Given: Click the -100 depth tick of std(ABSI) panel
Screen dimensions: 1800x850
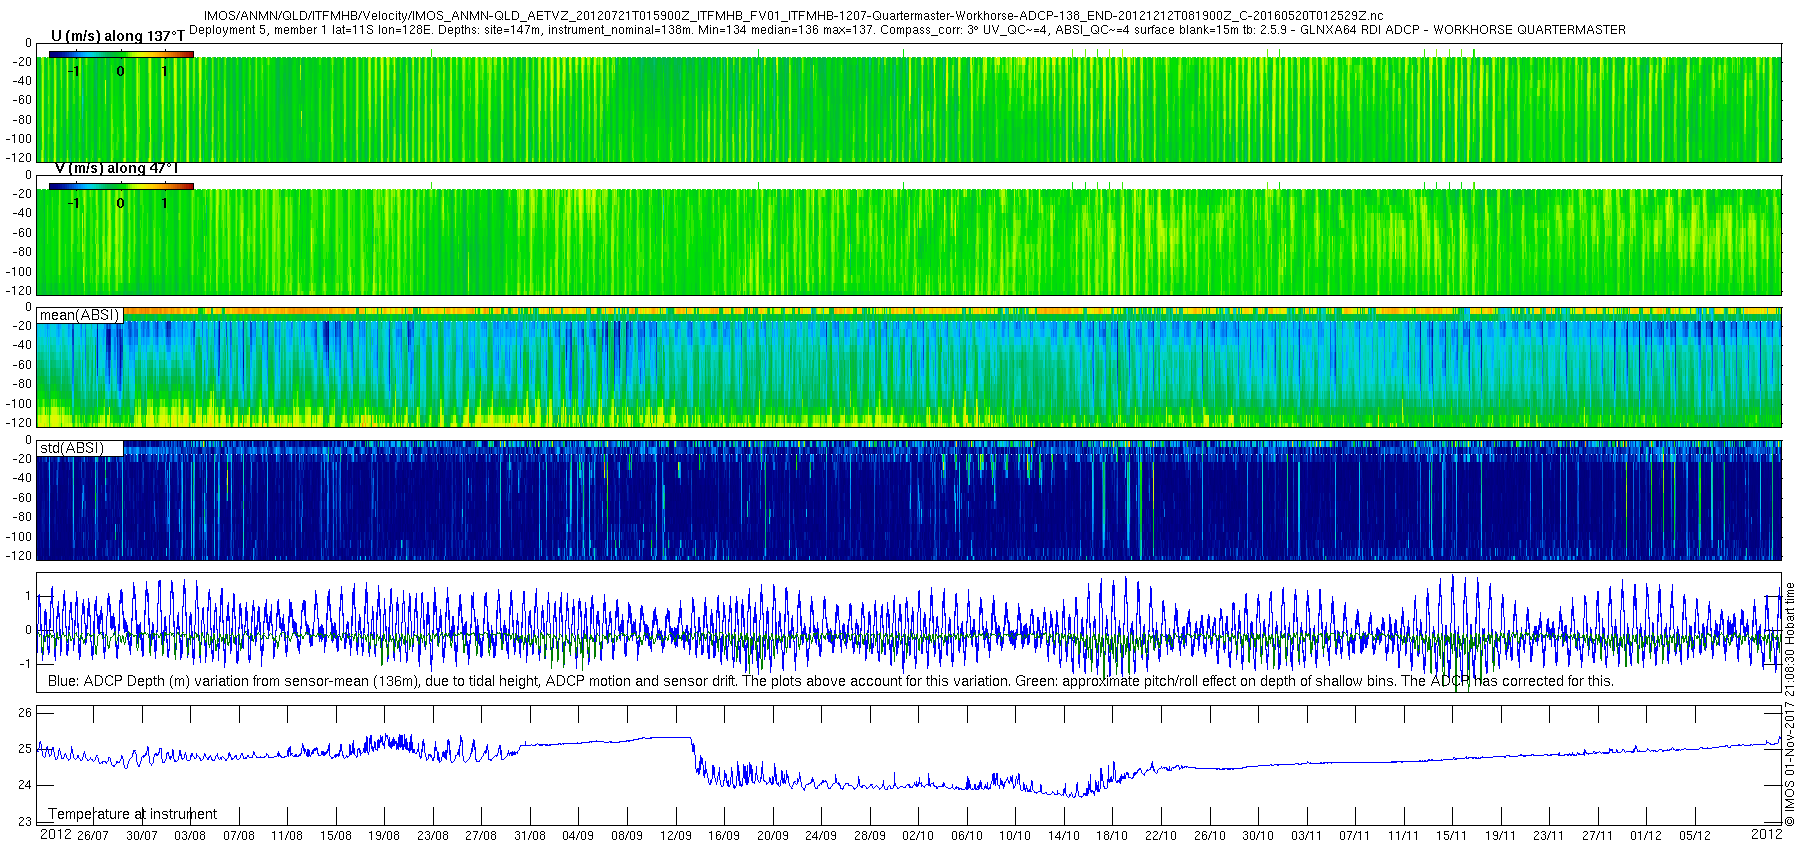Looking at the screenshot, I should tap(19, 536).
